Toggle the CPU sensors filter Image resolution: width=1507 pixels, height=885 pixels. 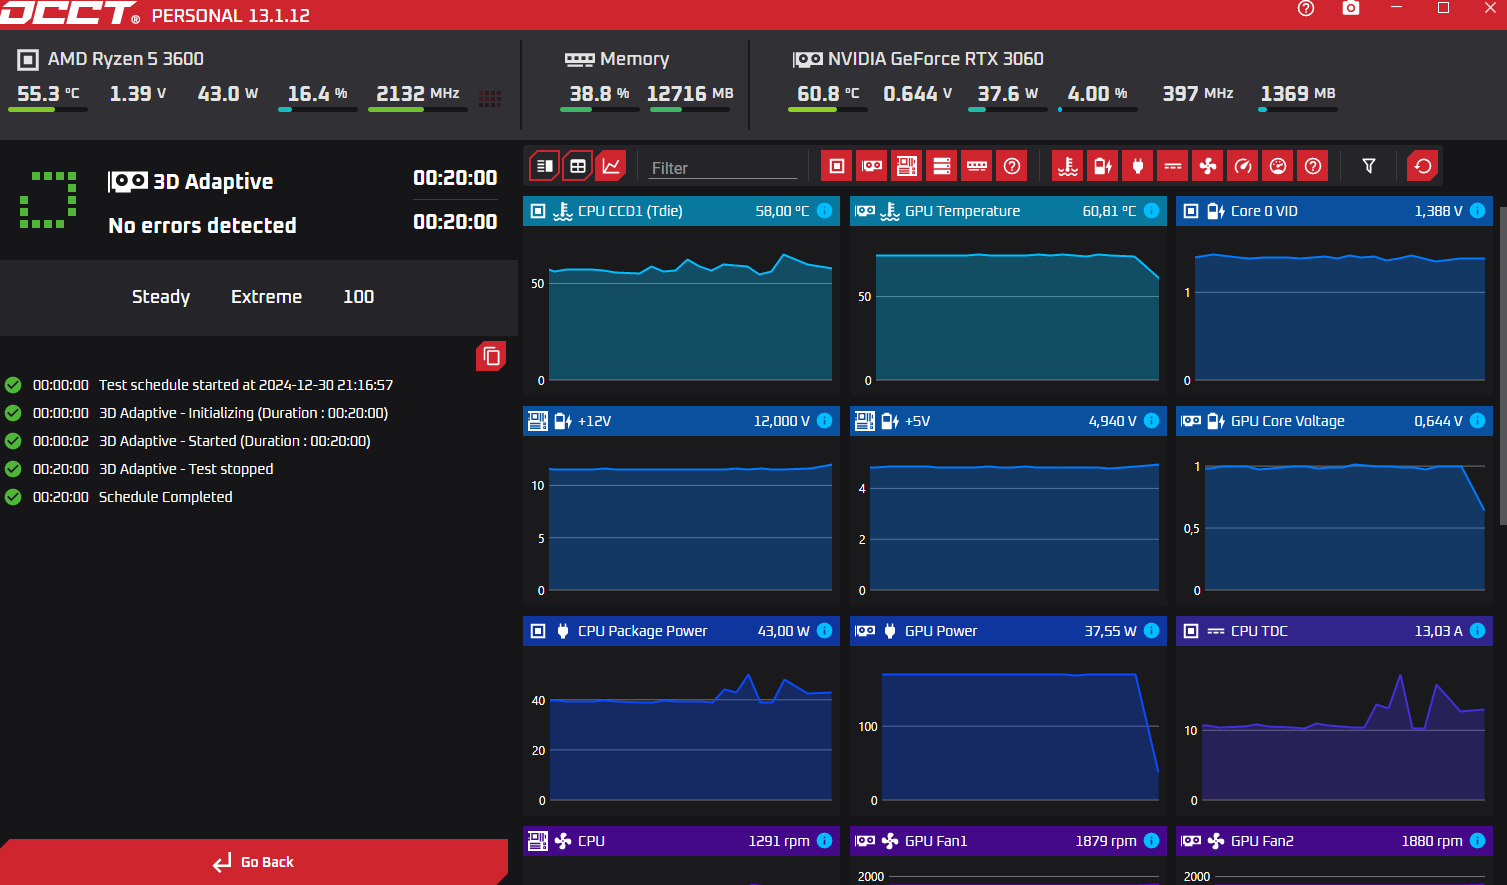pyautogui.click(x=837, y=166)
